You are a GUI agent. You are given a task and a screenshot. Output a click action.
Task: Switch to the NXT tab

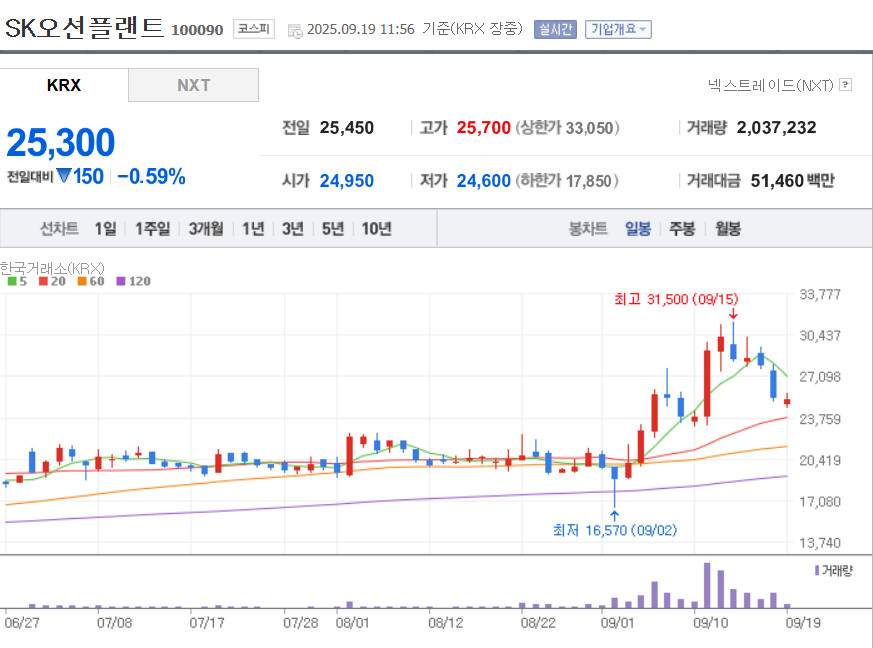coord(193,85)
